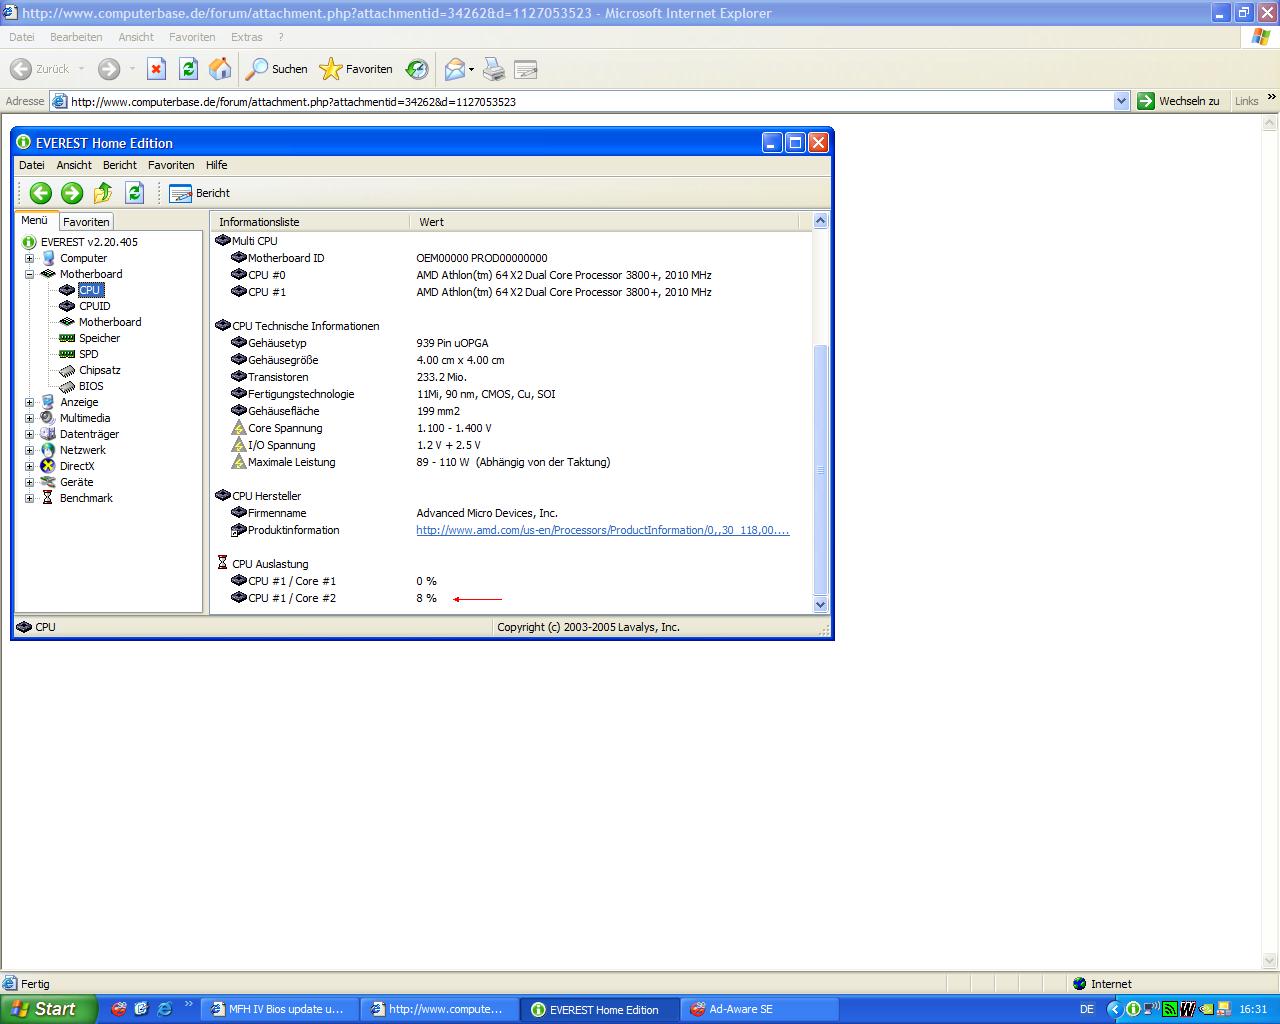
Task: Expand the Datenträger tree node
Action: click(29, 434)
